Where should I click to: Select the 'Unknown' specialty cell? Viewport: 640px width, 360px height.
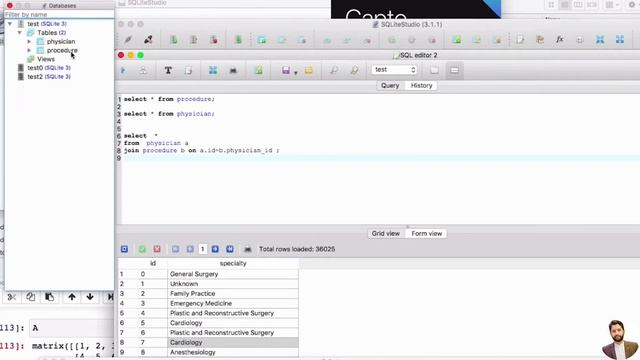(x=233, y=284)
